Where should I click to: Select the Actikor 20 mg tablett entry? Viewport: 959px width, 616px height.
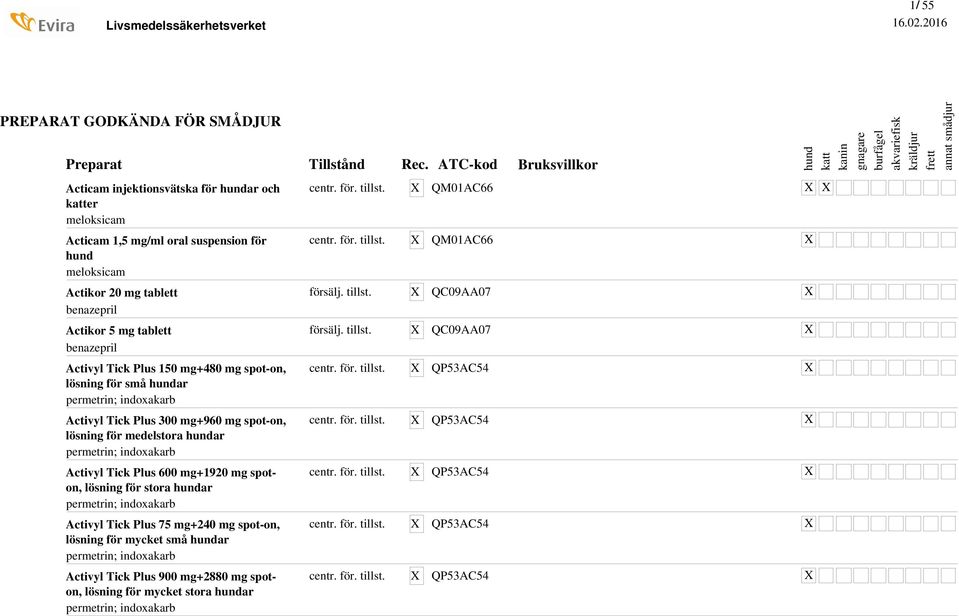(121, 293)
